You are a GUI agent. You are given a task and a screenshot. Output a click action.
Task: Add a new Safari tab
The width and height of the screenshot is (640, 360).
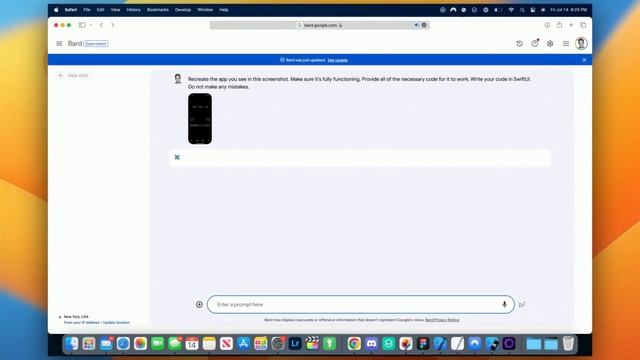[x=571, y=25]
